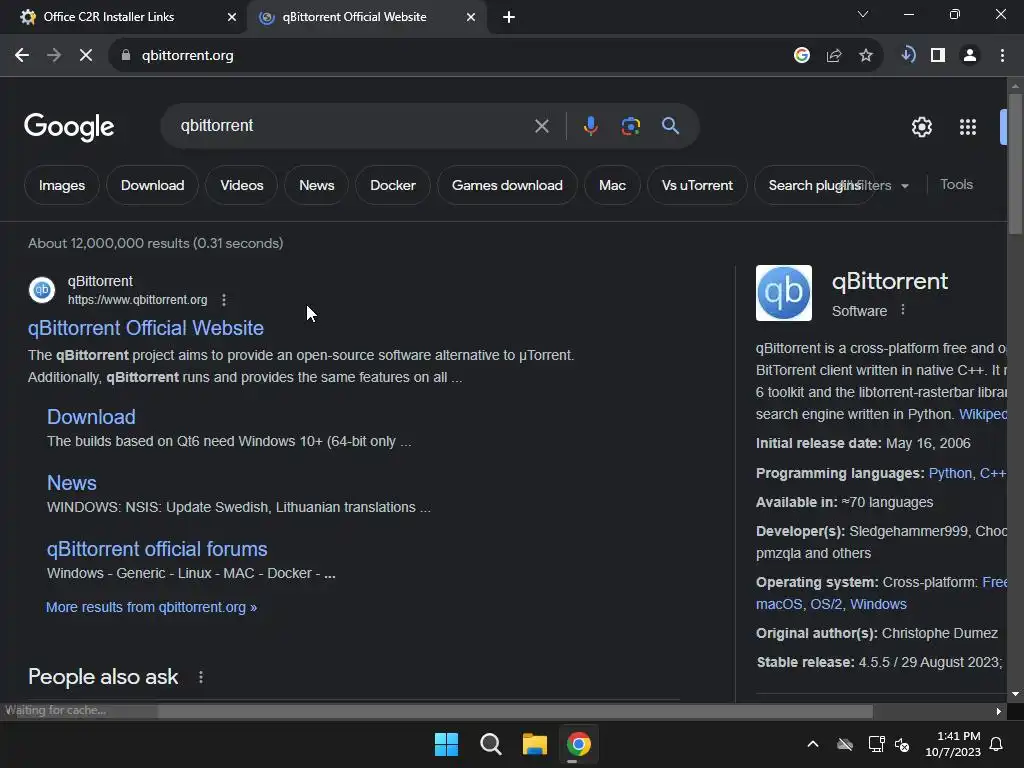Select the Vs uTorrent chip
1024x768 pixels.
697,185
